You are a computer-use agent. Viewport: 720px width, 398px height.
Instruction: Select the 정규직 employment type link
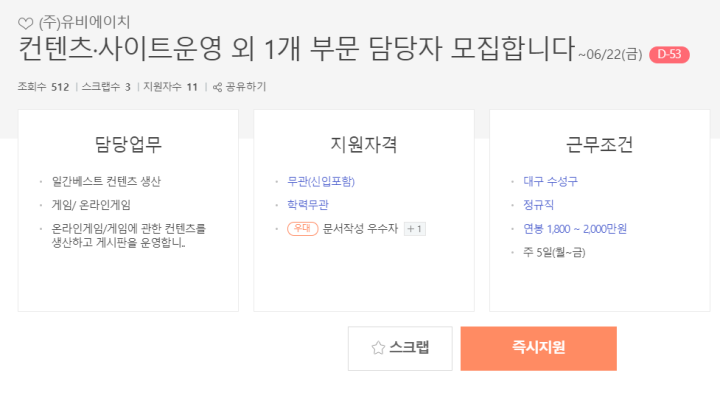click(539, 205)
